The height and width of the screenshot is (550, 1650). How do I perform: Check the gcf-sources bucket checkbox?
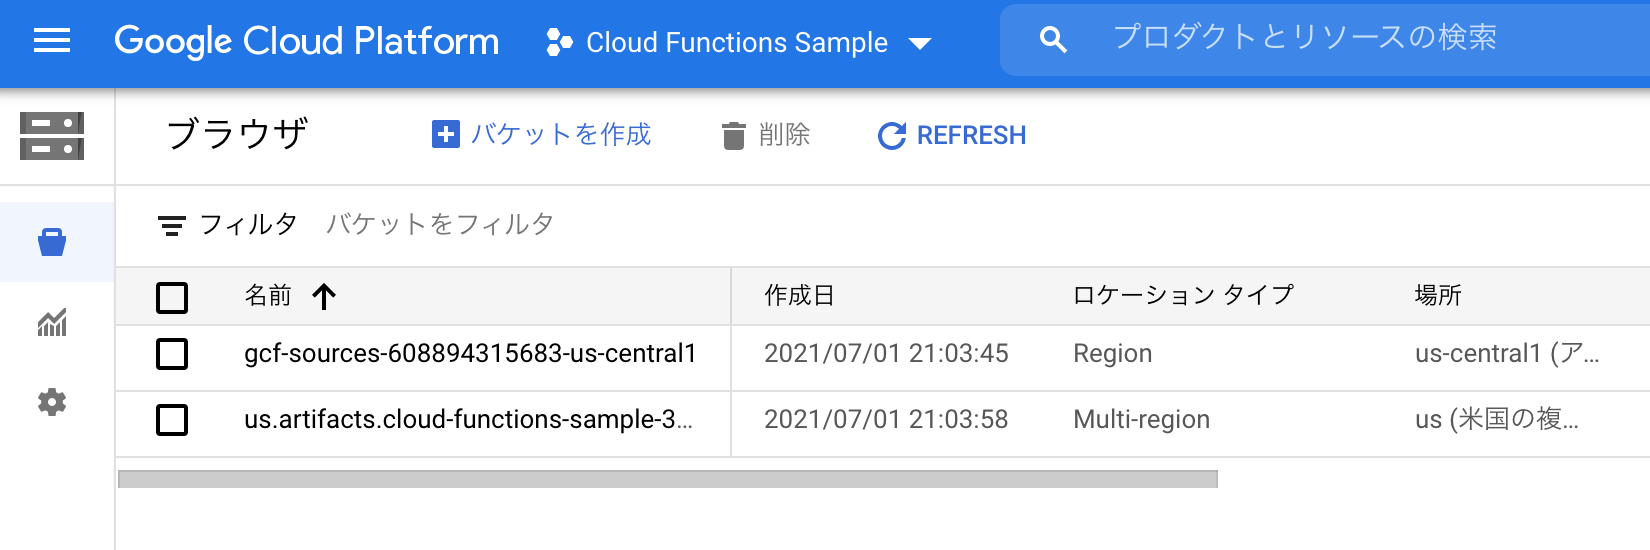click(172, 353)
